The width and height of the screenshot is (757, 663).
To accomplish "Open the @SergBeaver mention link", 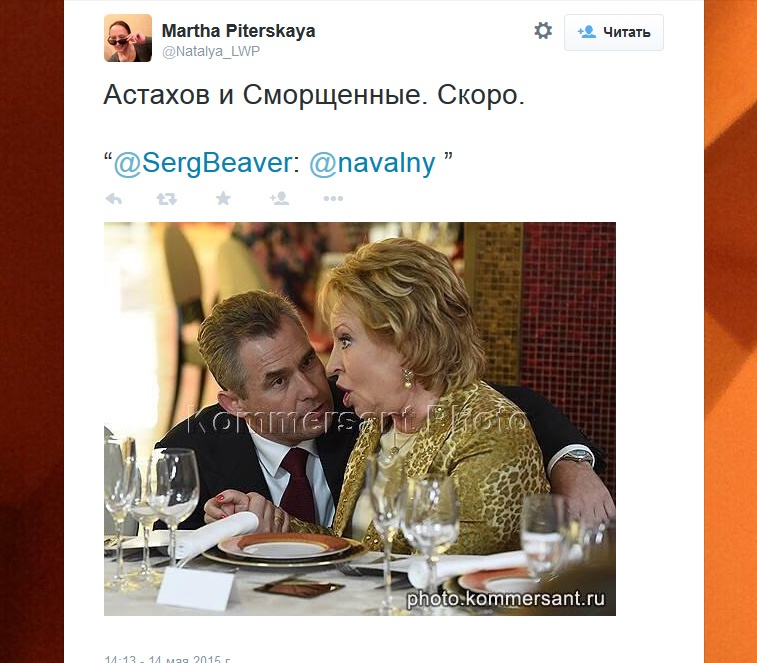I will click(x=203, y=163).
